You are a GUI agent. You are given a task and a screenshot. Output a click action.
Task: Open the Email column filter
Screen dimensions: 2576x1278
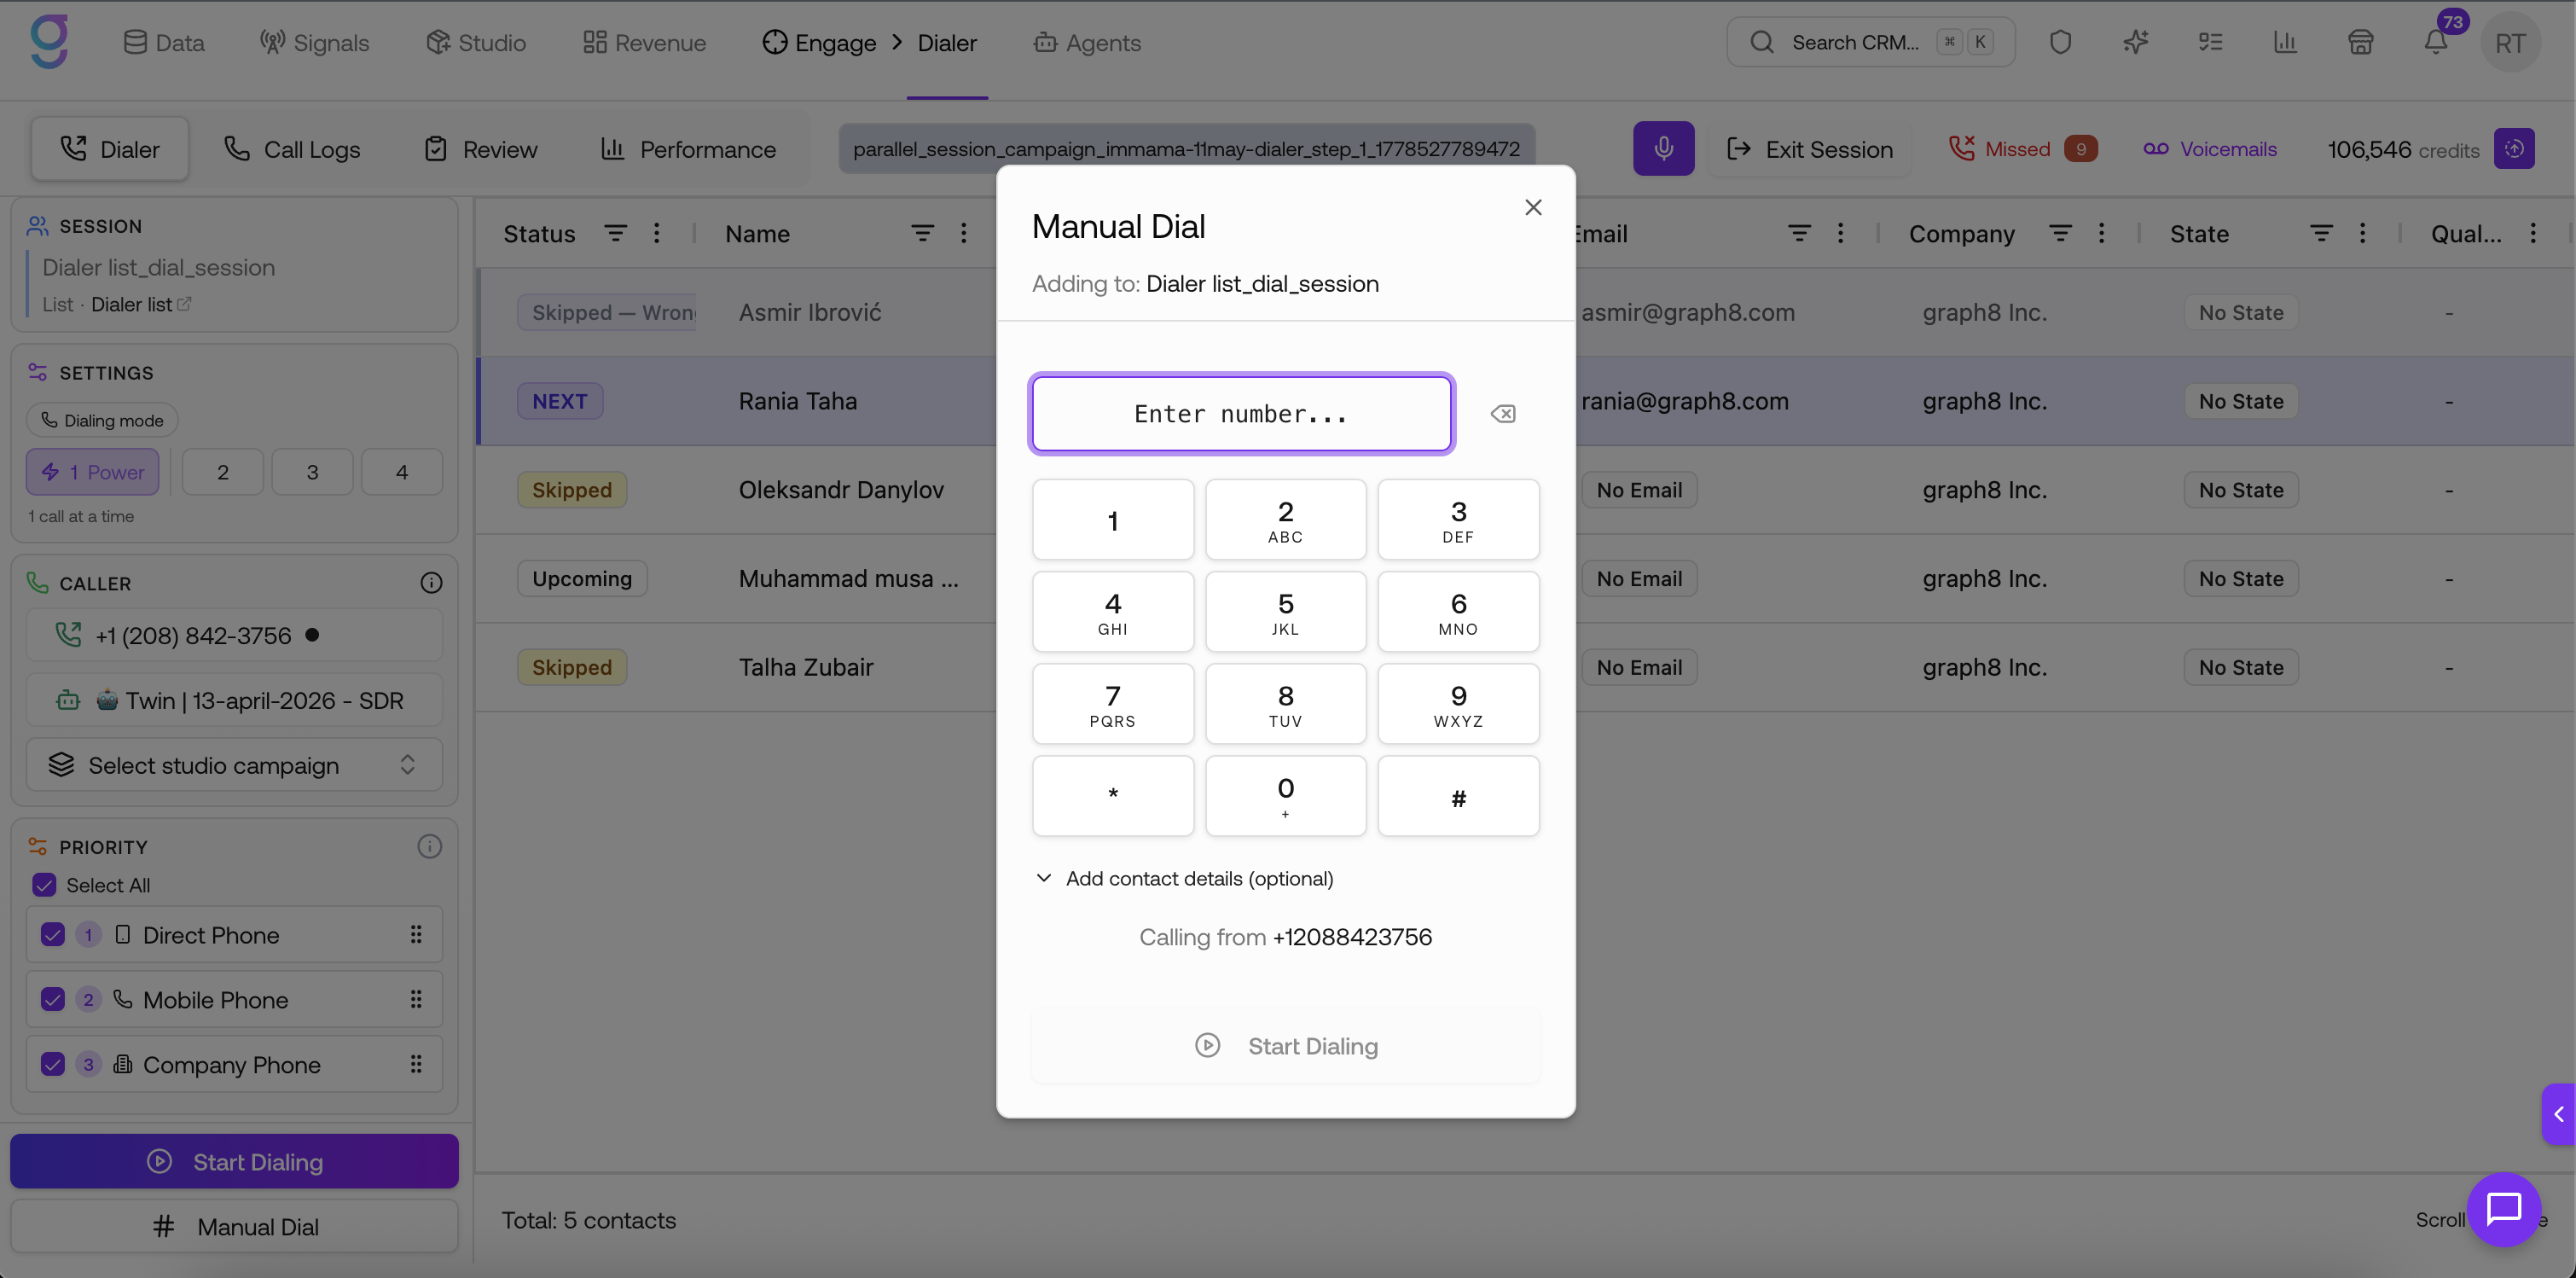coord(1798,233)
